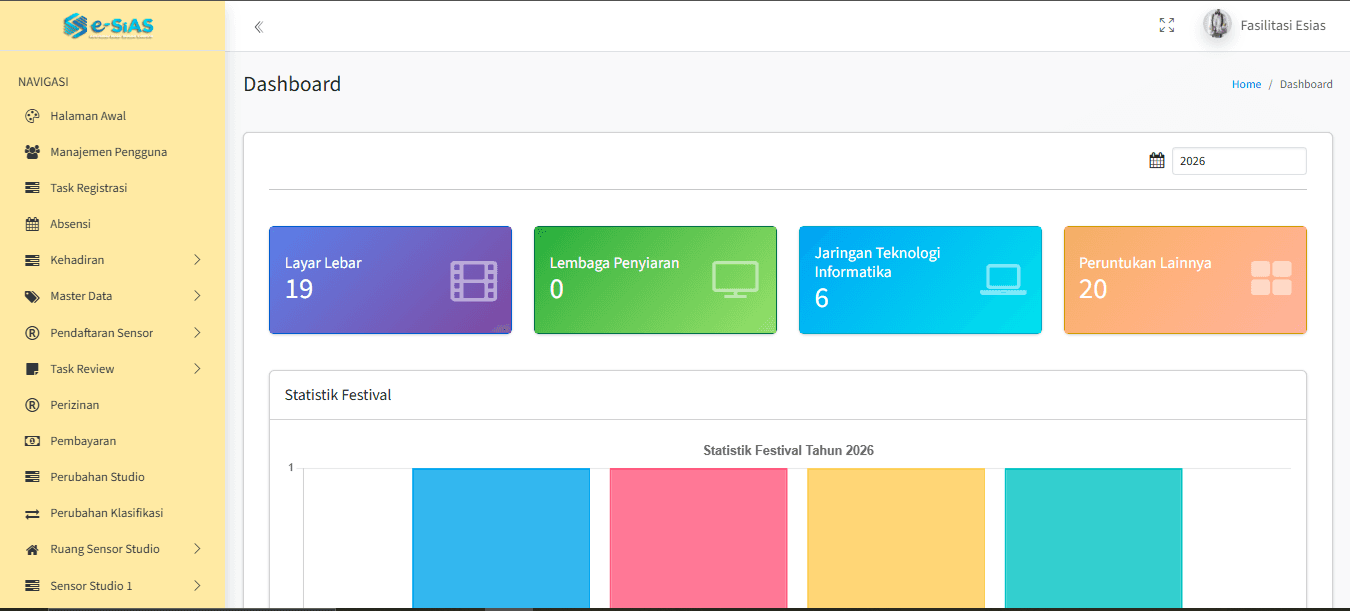Click grid icon on Peruntukan Lainnya card
The width and height of the screenshot is (1350, 611).
pyautogui.click(x=1271, y=279)
